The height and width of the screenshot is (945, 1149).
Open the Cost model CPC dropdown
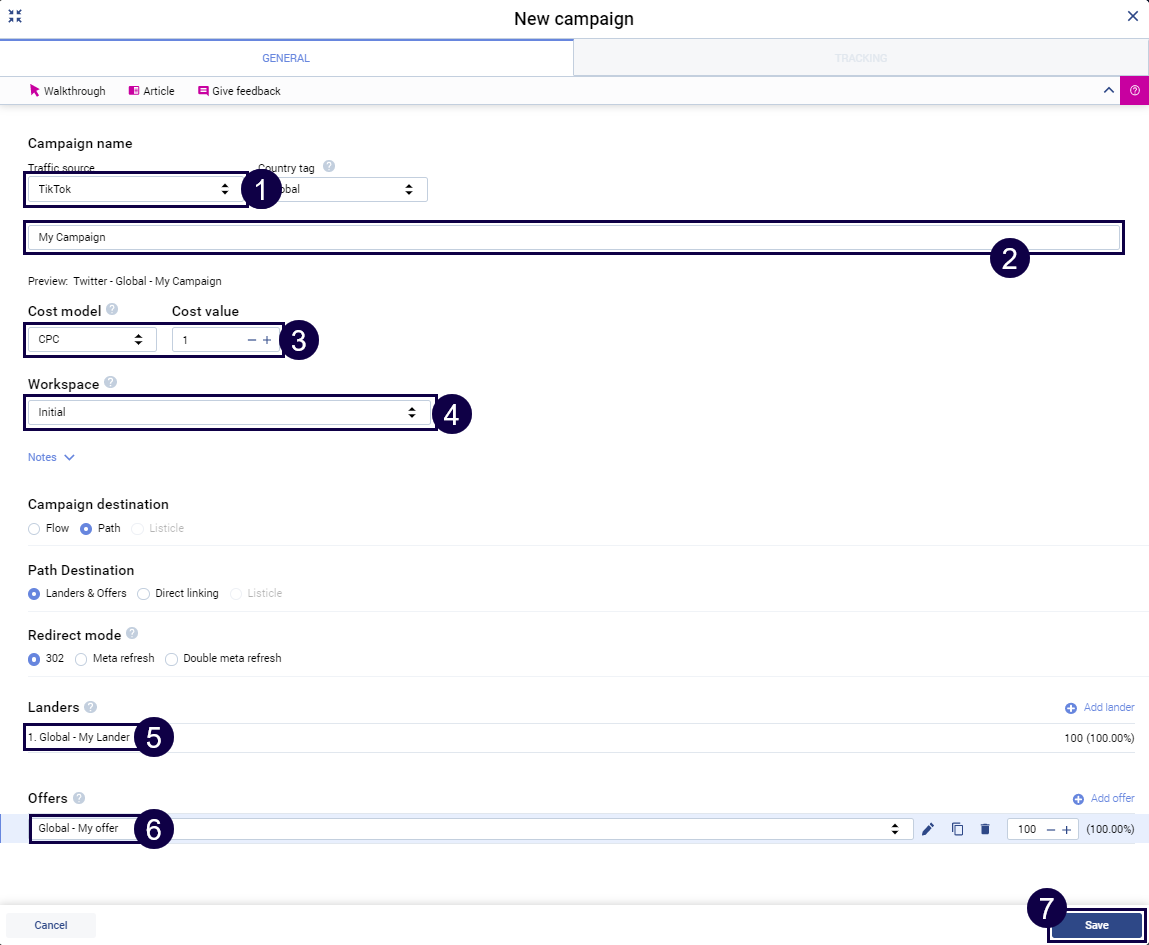coord(91,340)
